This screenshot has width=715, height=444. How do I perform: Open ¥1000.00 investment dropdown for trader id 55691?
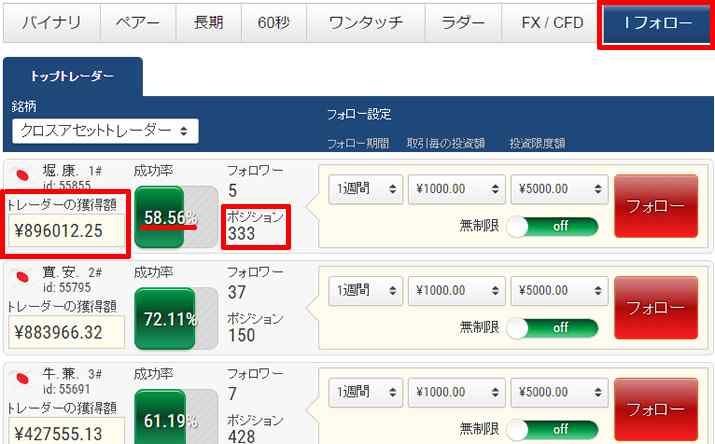coord(456,392)
